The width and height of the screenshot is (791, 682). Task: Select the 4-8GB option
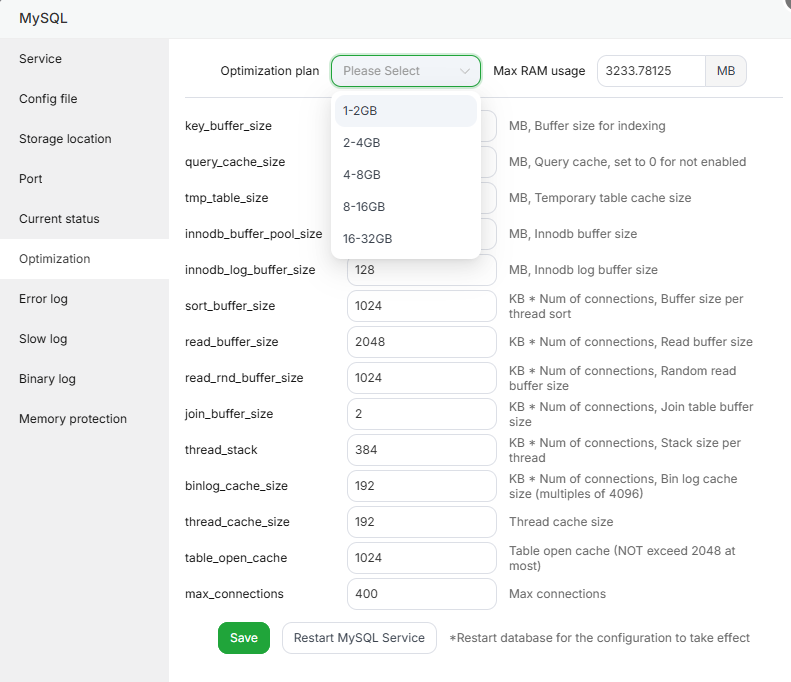pyautogui.click(x=406, y=175)
